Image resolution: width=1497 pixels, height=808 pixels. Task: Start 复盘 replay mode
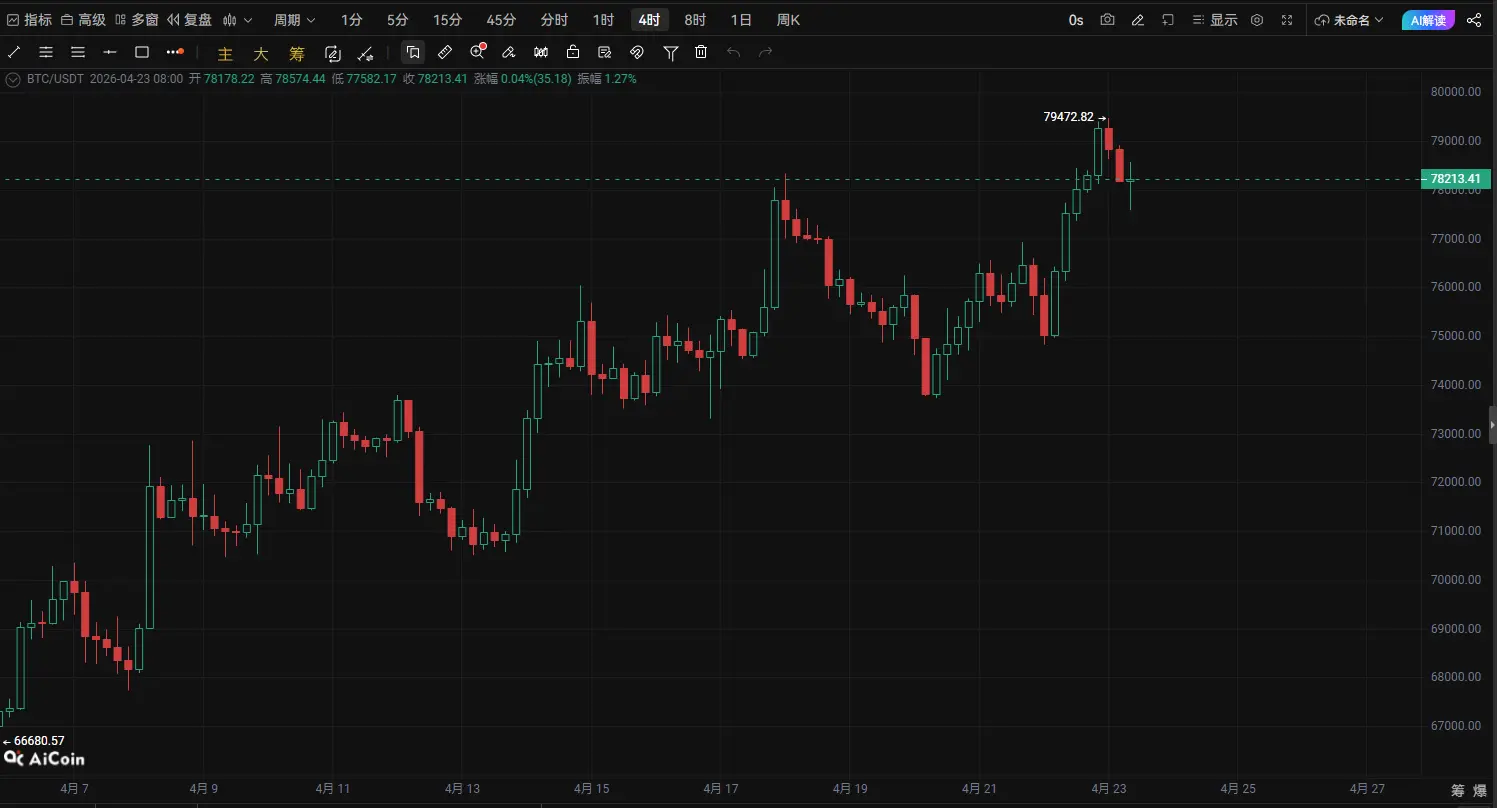pyautogui.click(x=189, y=20)
